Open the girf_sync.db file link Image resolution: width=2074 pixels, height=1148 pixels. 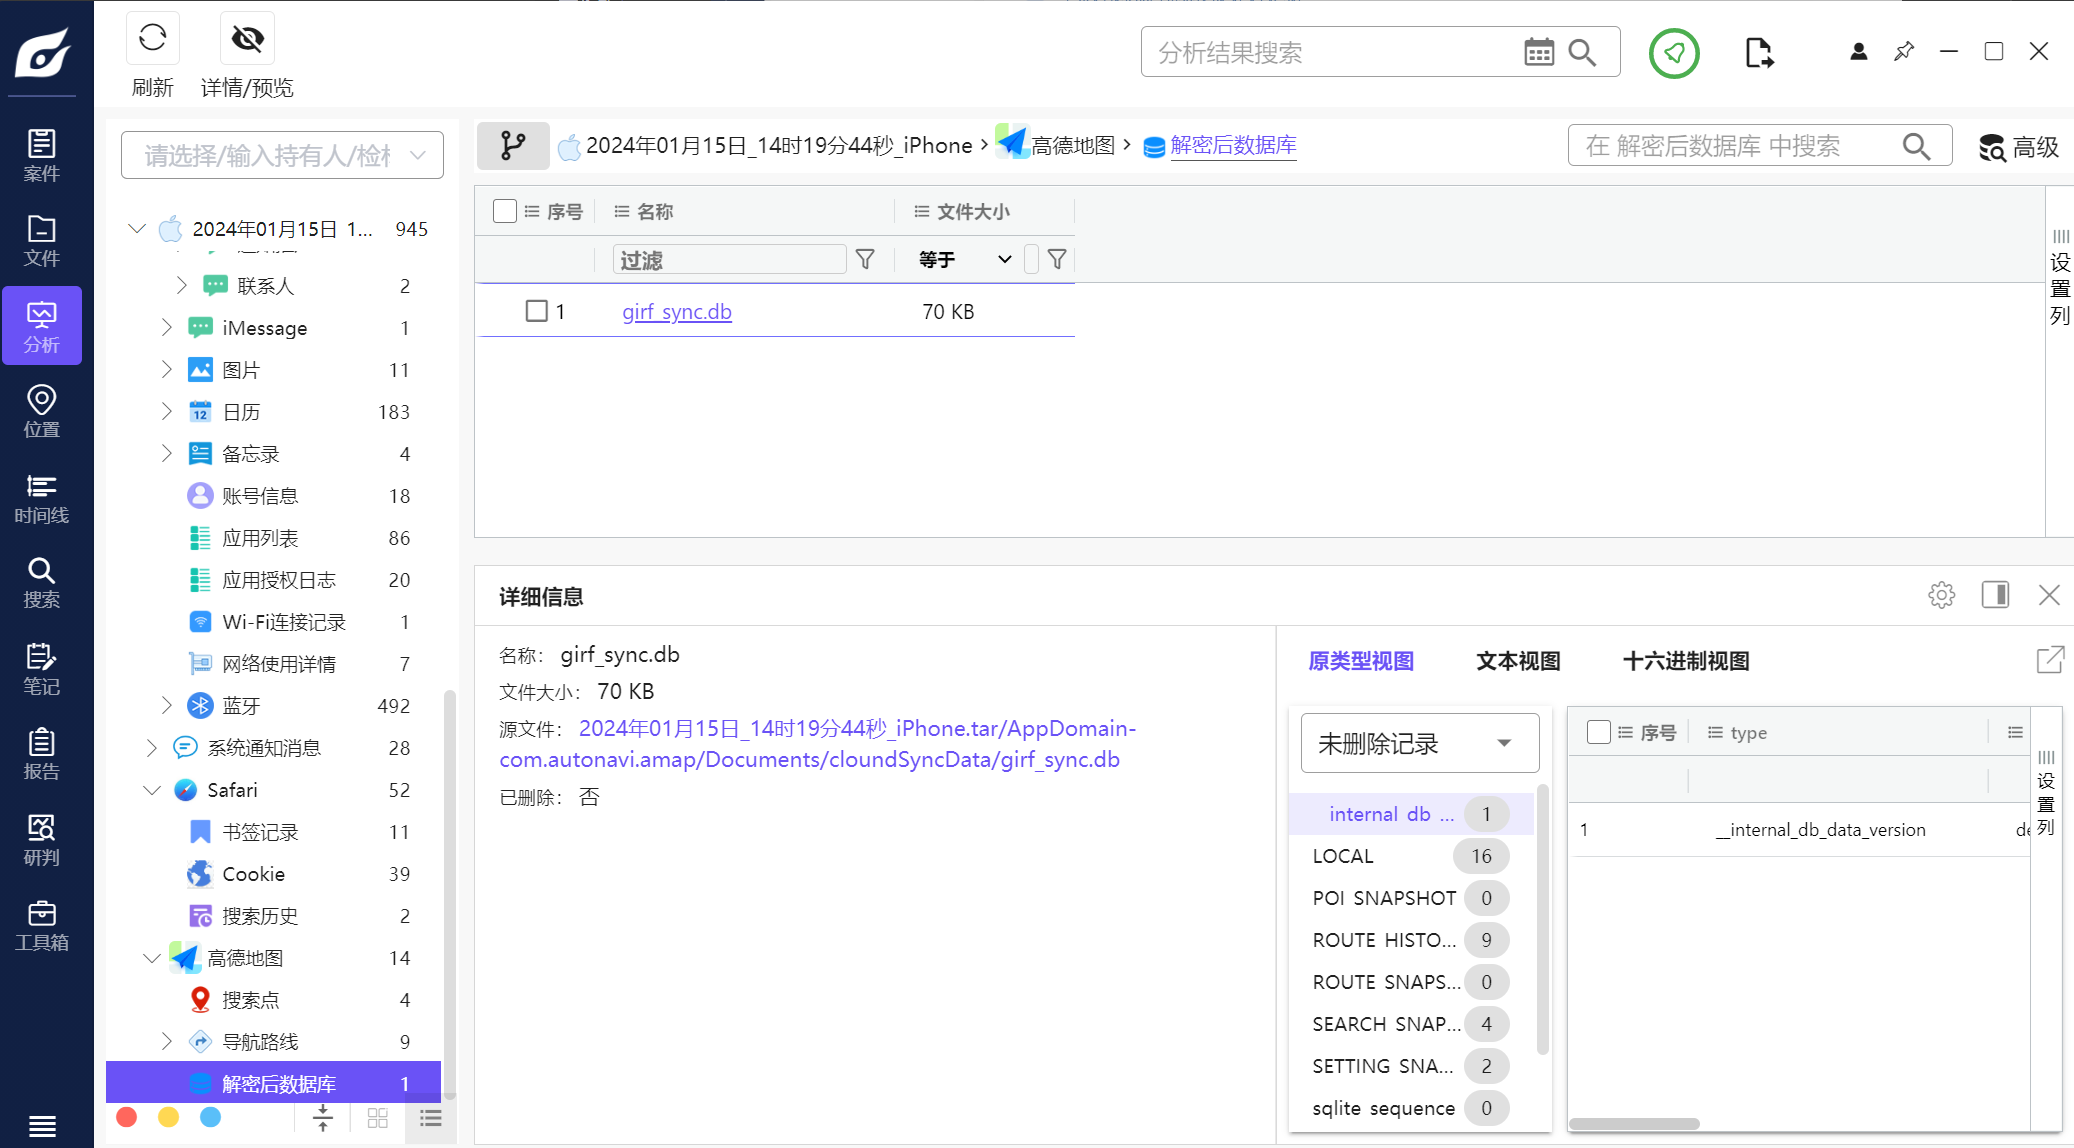[x=677, y=312]
